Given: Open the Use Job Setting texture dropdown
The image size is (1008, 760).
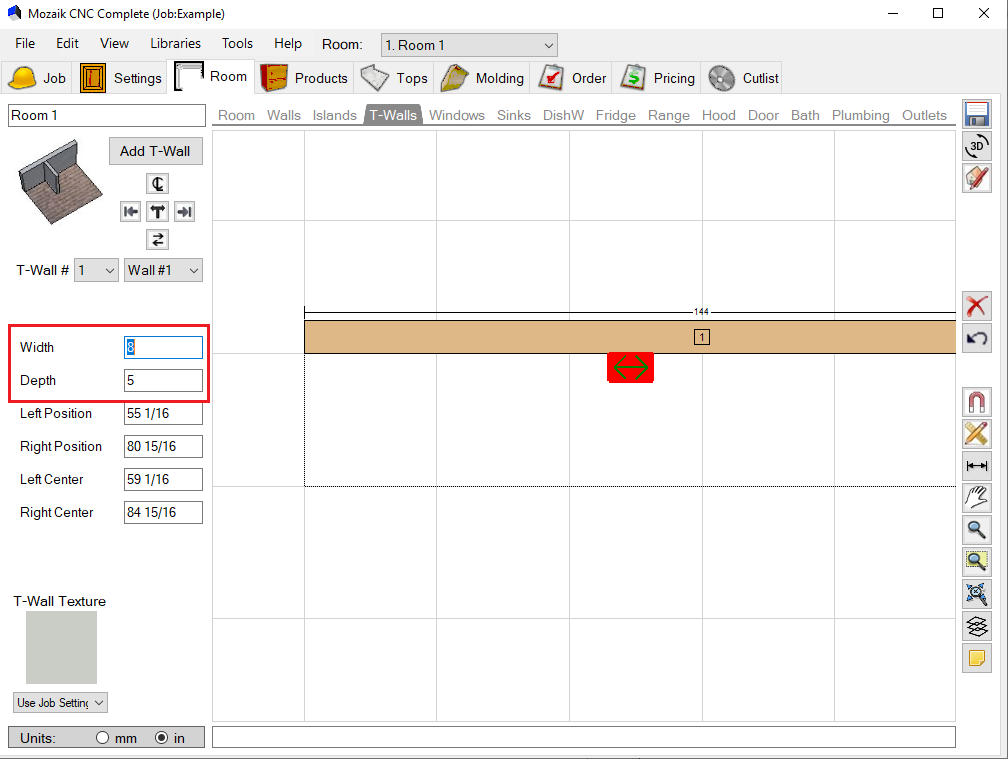Looking at the screenshot, I should (60, 703).
